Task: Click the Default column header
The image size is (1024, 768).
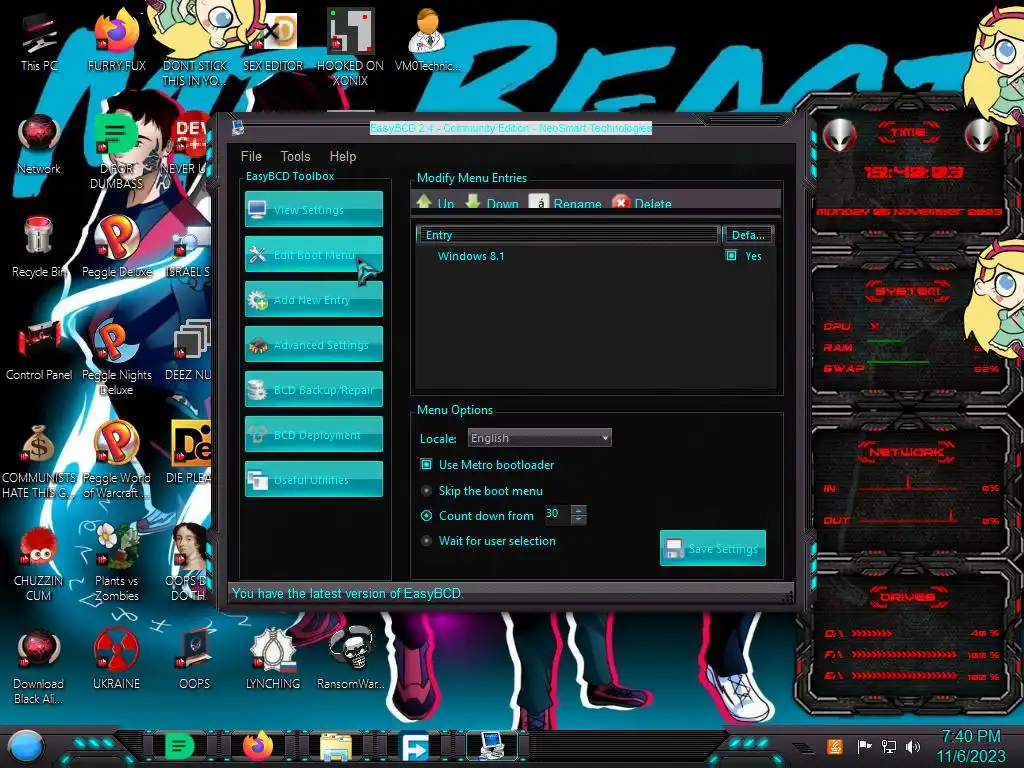Action: [748, 234]
